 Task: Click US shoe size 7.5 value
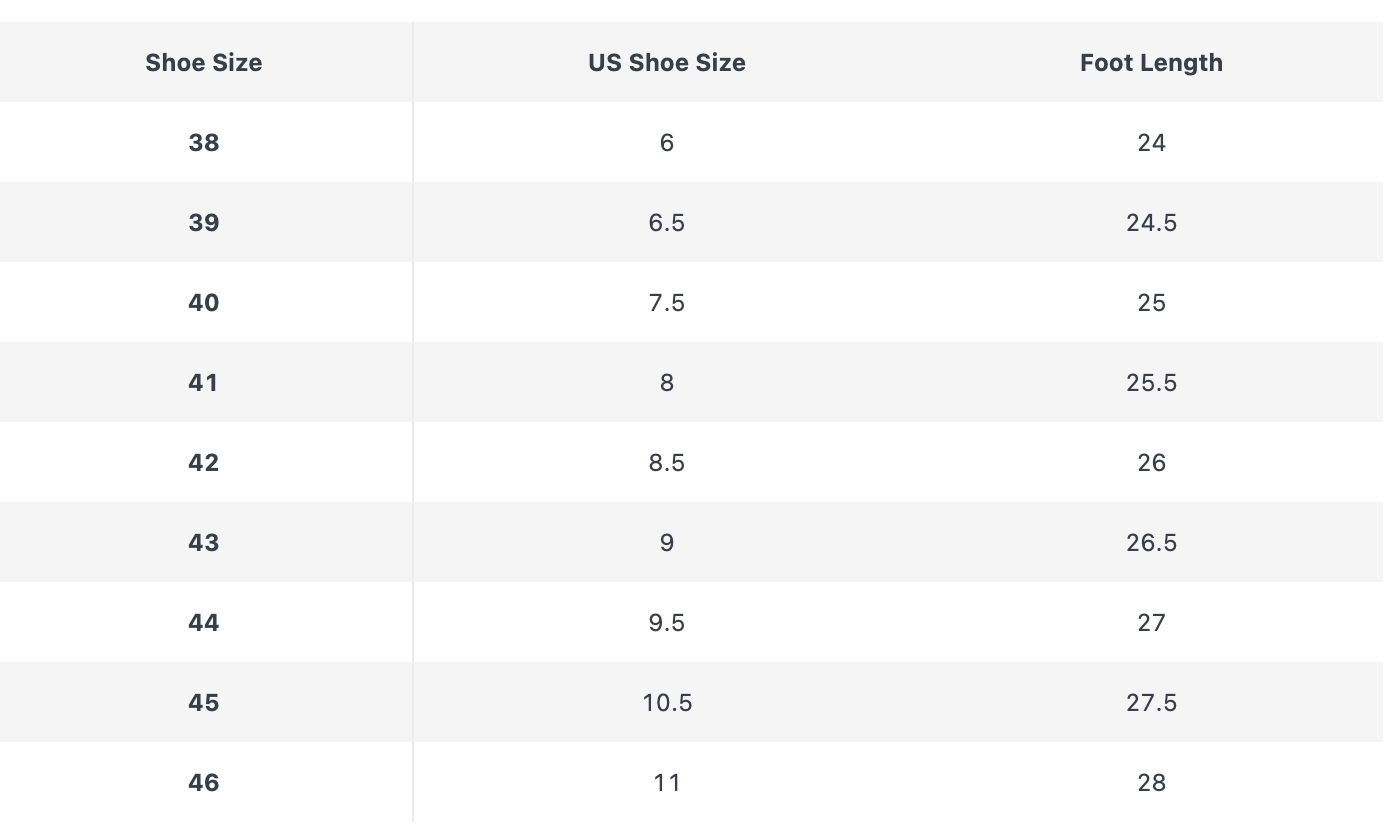click(x=667, y=302)
